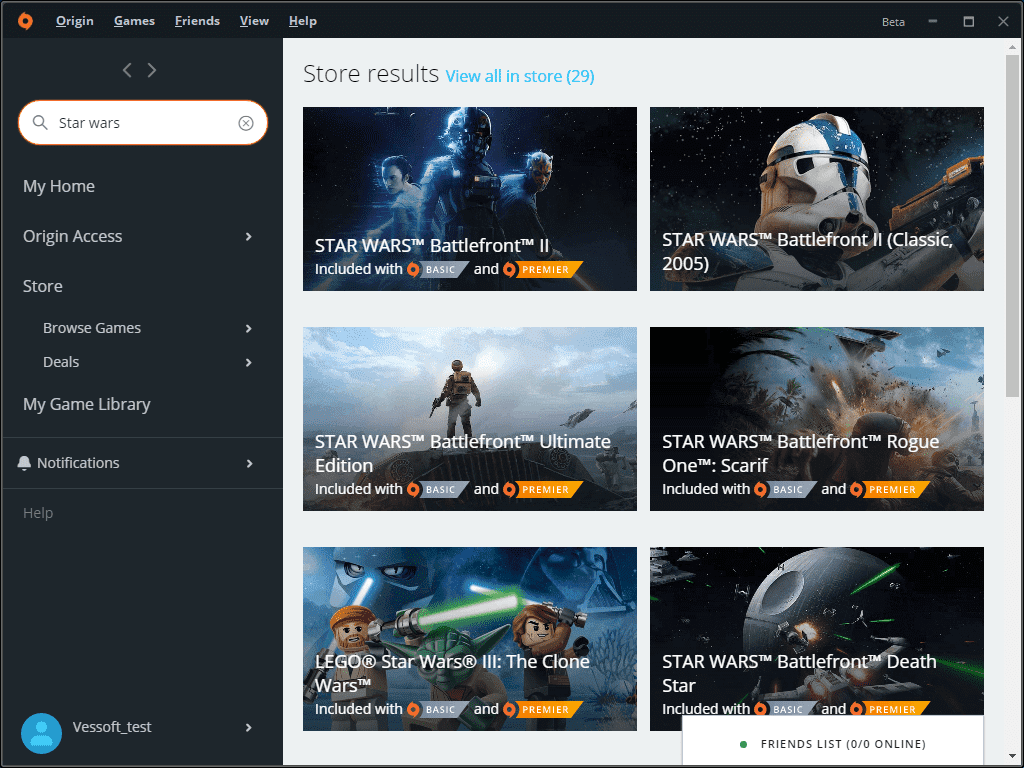The image size is (1024, 768).
Task: Click the Store results heading
Action: point(371,74)
